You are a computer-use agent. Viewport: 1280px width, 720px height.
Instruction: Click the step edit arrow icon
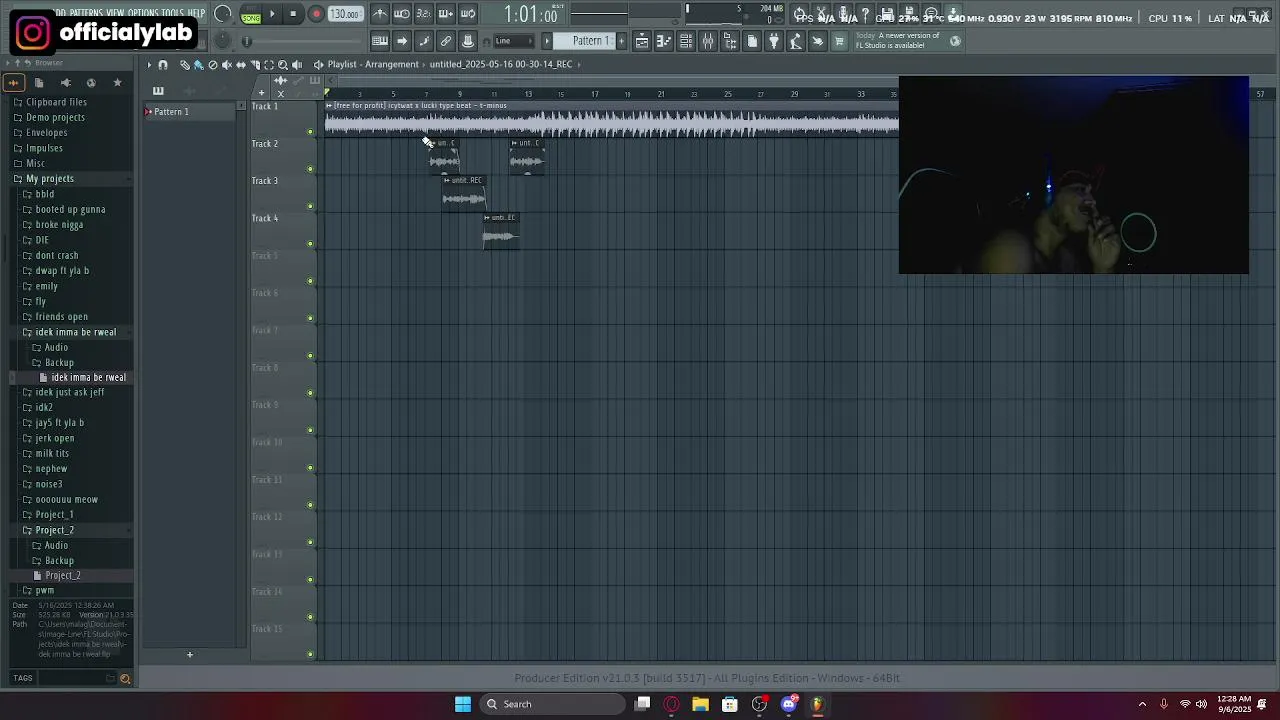[x=402, y=41]
